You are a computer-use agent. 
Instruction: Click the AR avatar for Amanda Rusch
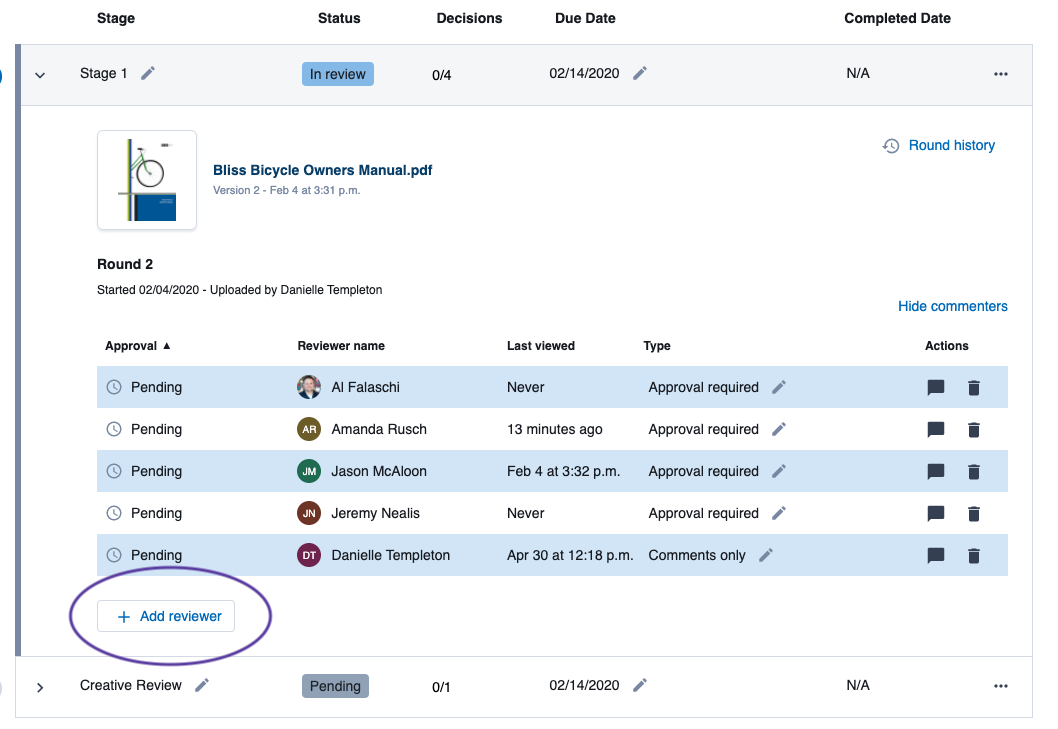click(309, 429)
